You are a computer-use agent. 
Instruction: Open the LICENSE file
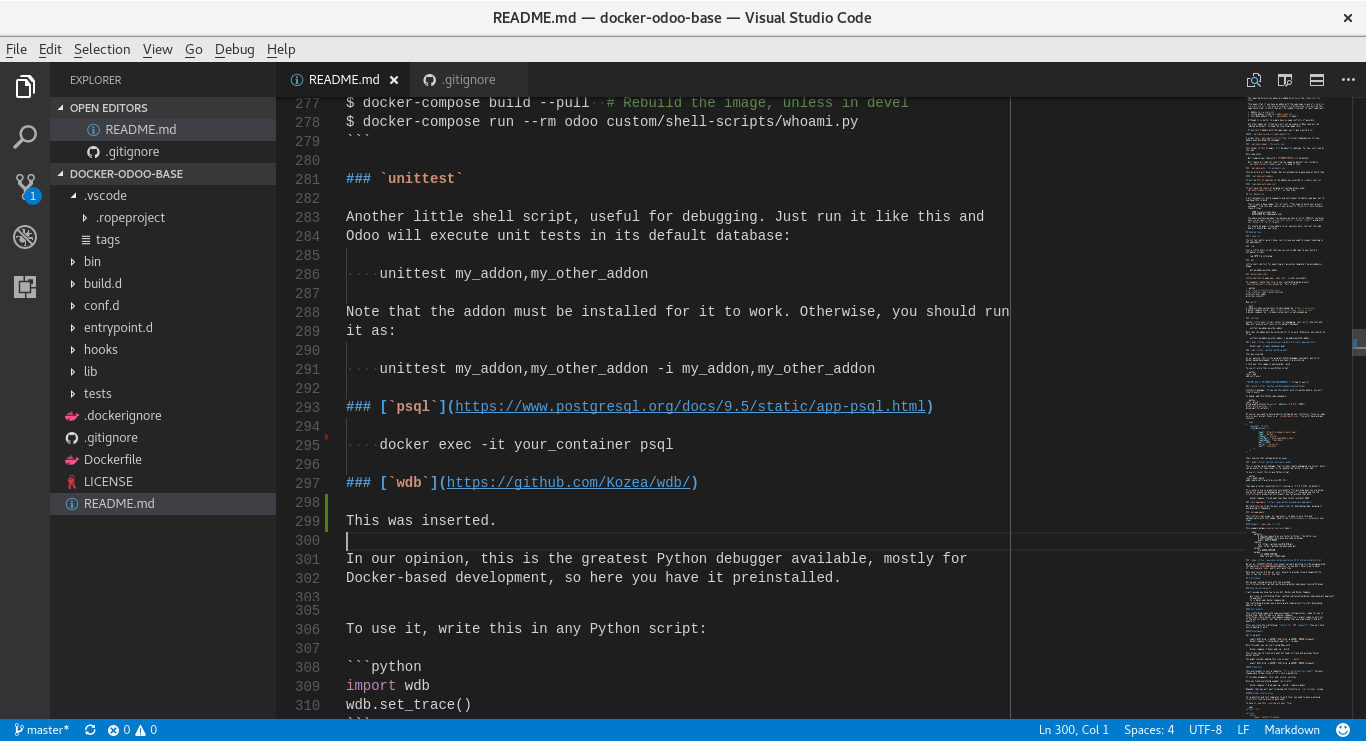coord(163,482)
